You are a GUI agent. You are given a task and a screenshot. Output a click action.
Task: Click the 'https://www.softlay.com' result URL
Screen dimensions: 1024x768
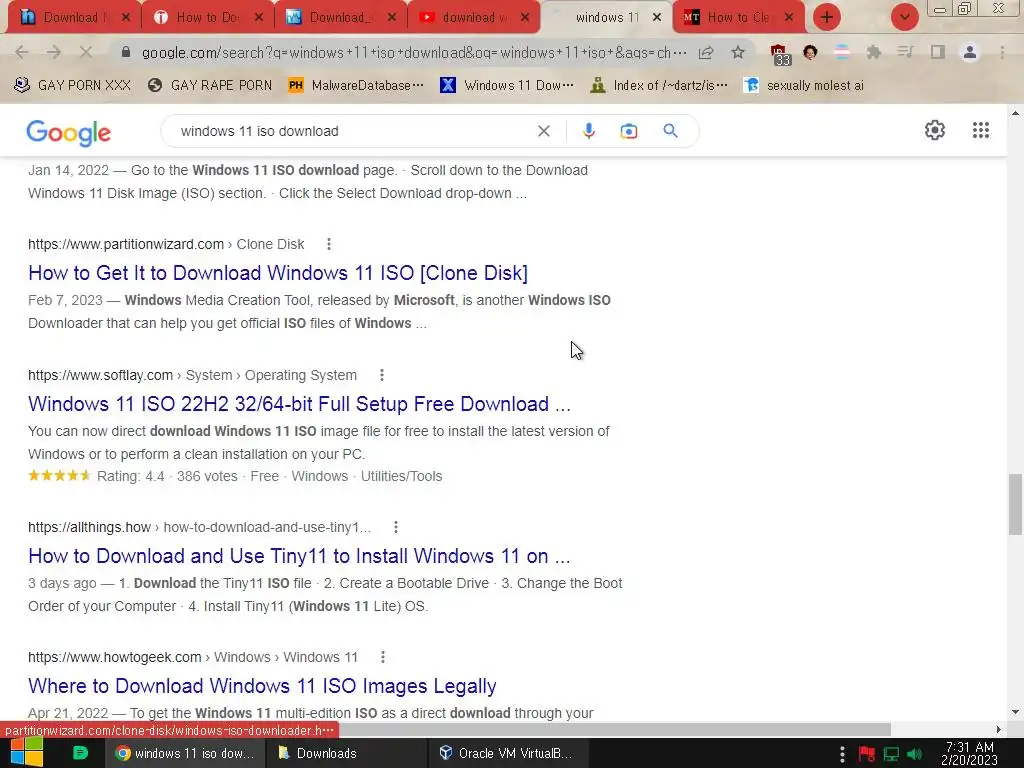(101, 376)
